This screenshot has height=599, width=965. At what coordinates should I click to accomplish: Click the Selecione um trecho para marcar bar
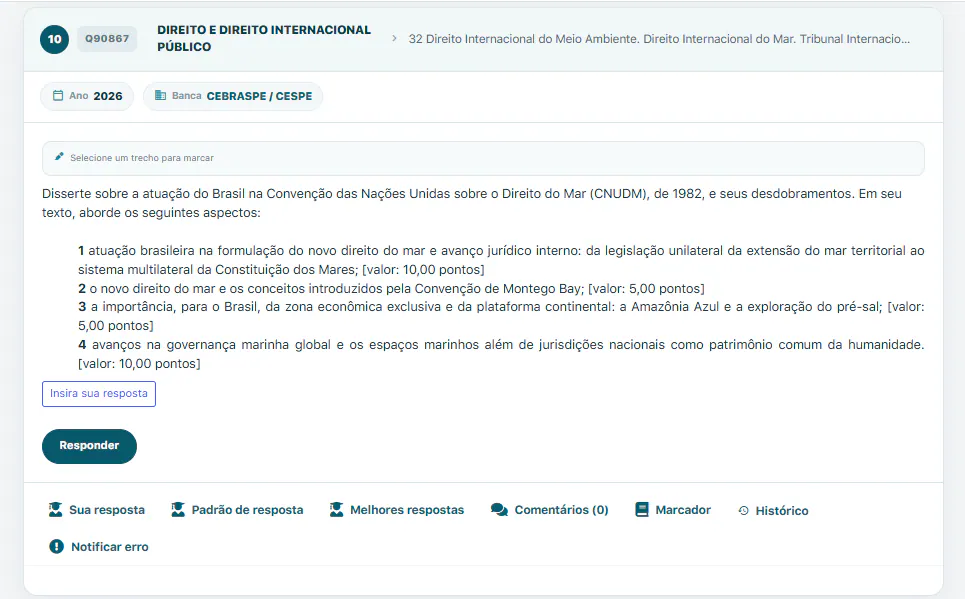[483, 158]
